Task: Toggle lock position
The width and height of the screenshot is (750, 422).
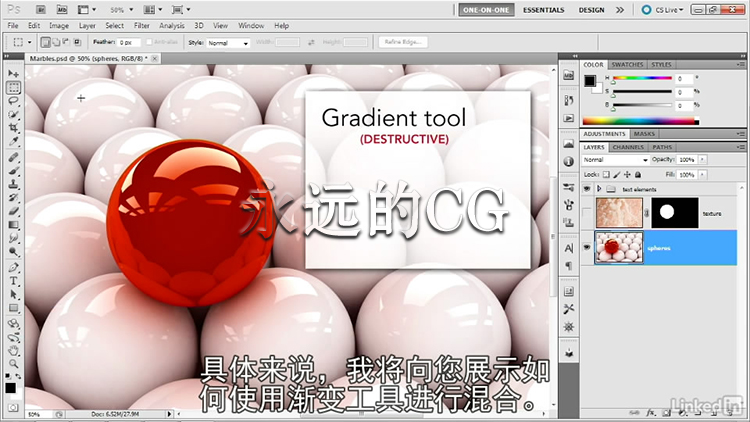Action: coord(627,175)
